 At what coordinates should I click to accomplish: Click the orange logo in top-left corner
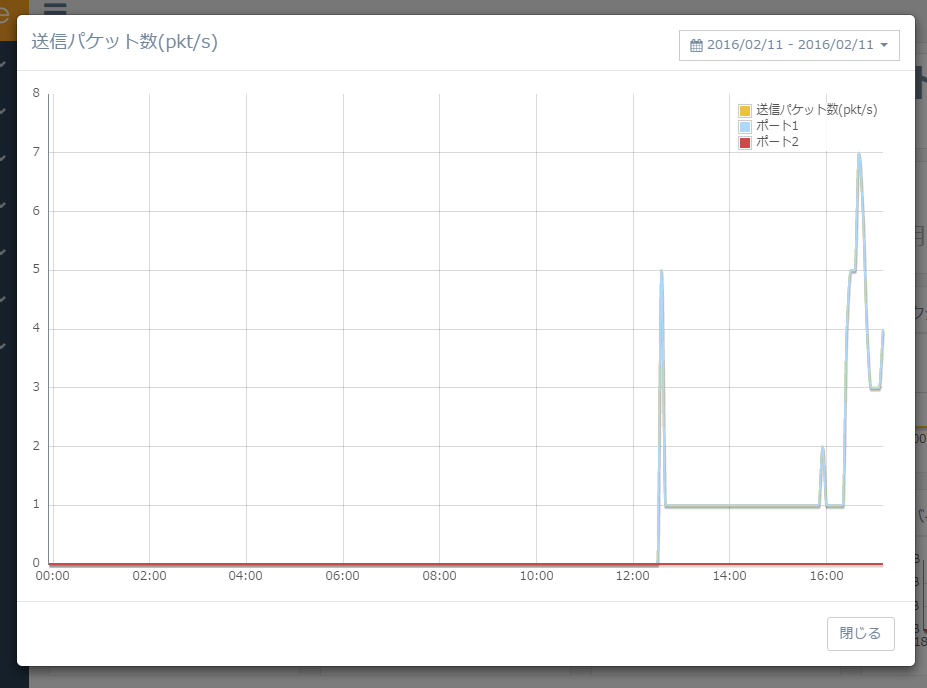[x=8, y=20]
